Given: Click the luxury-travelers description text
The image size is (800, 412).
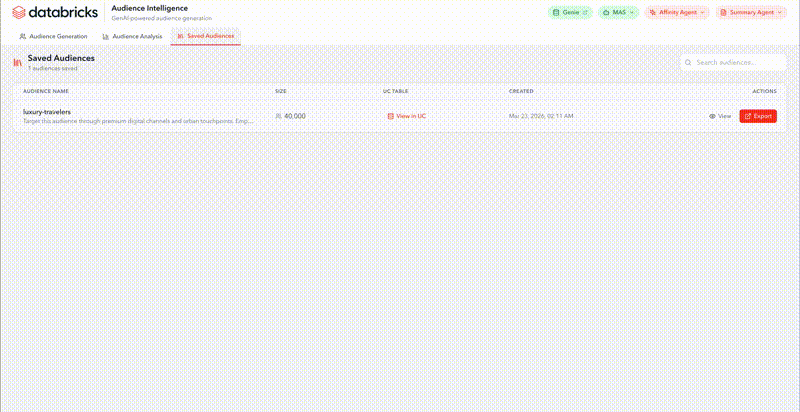Looking at the screenshot, I should point(138,121).
